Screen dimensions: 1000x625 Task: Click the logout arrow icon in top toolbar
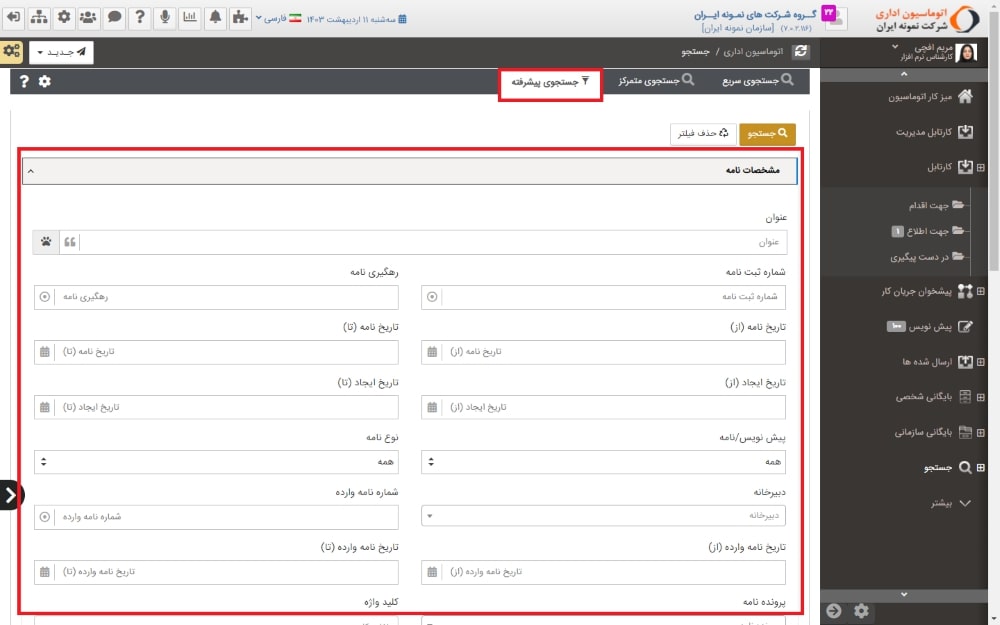(x=13, y=17)
